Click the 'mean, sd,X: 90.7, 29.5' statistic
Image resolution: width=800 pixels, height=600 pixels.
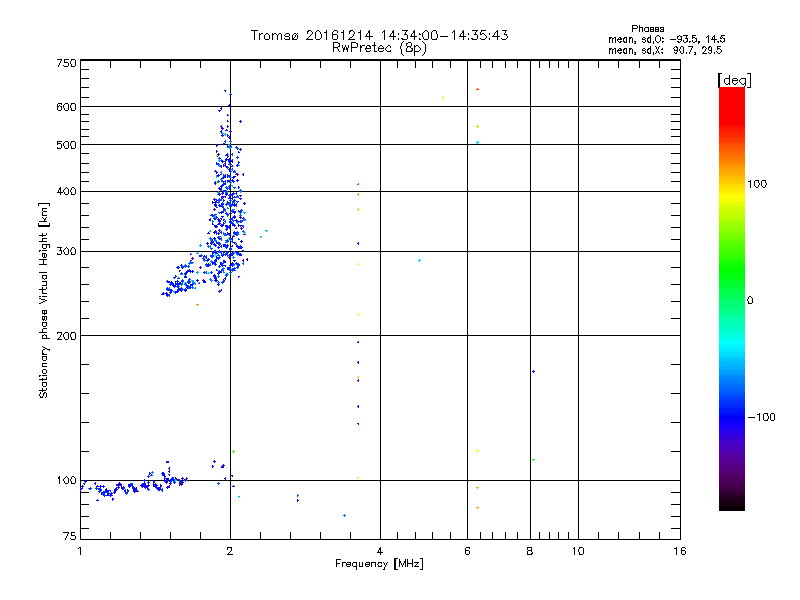click(x=665, y=50)
